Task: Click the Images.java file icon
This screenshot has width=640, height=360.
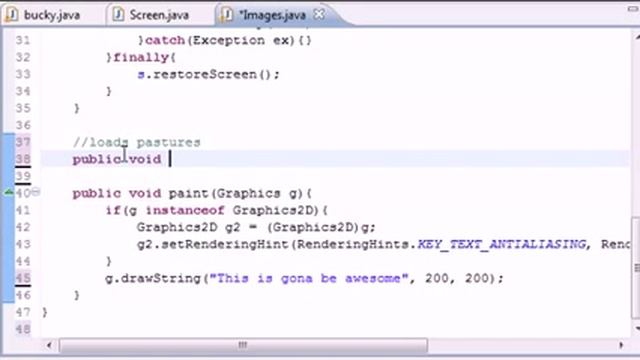Action: pos(226,15)
